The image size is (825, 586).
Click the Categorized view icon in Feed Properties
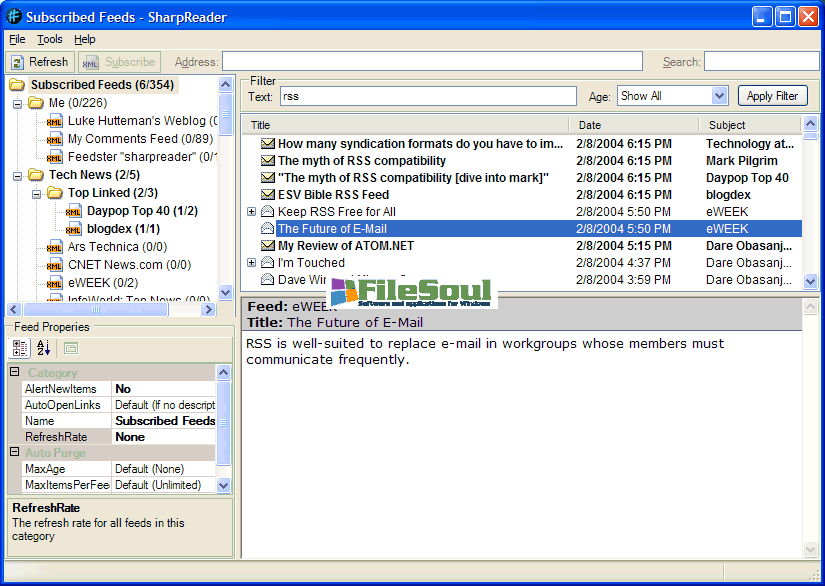point(20,348)
